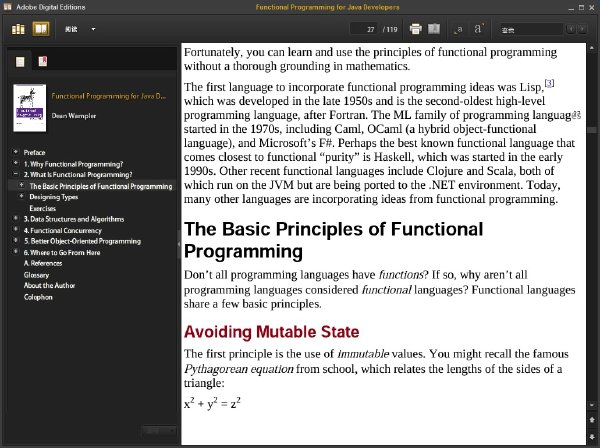
Task: Decrease text size with small 'a' icon
Action: coord(458,29)
